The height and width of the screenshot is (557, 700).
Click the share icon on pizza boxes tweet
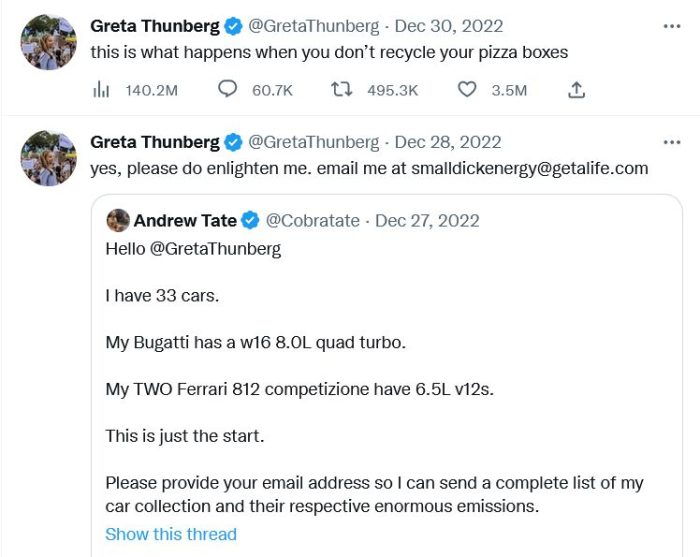click(576, 90)
